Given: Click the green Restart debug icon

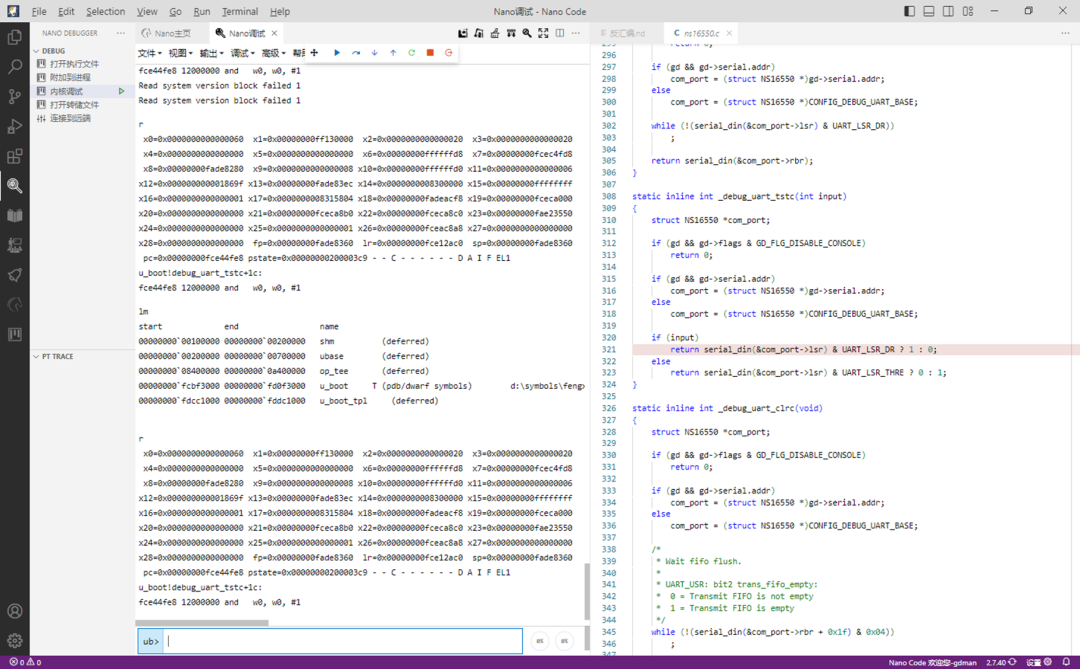Looking at the screenshot, I should tap(411, 53).
